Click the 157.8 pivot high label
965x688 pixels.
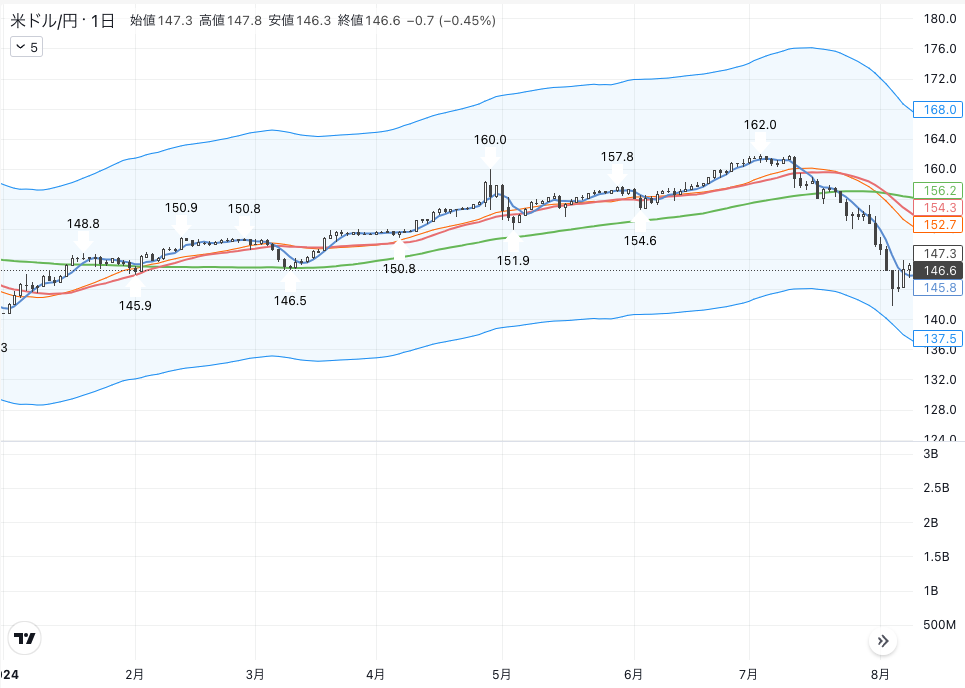617,157
